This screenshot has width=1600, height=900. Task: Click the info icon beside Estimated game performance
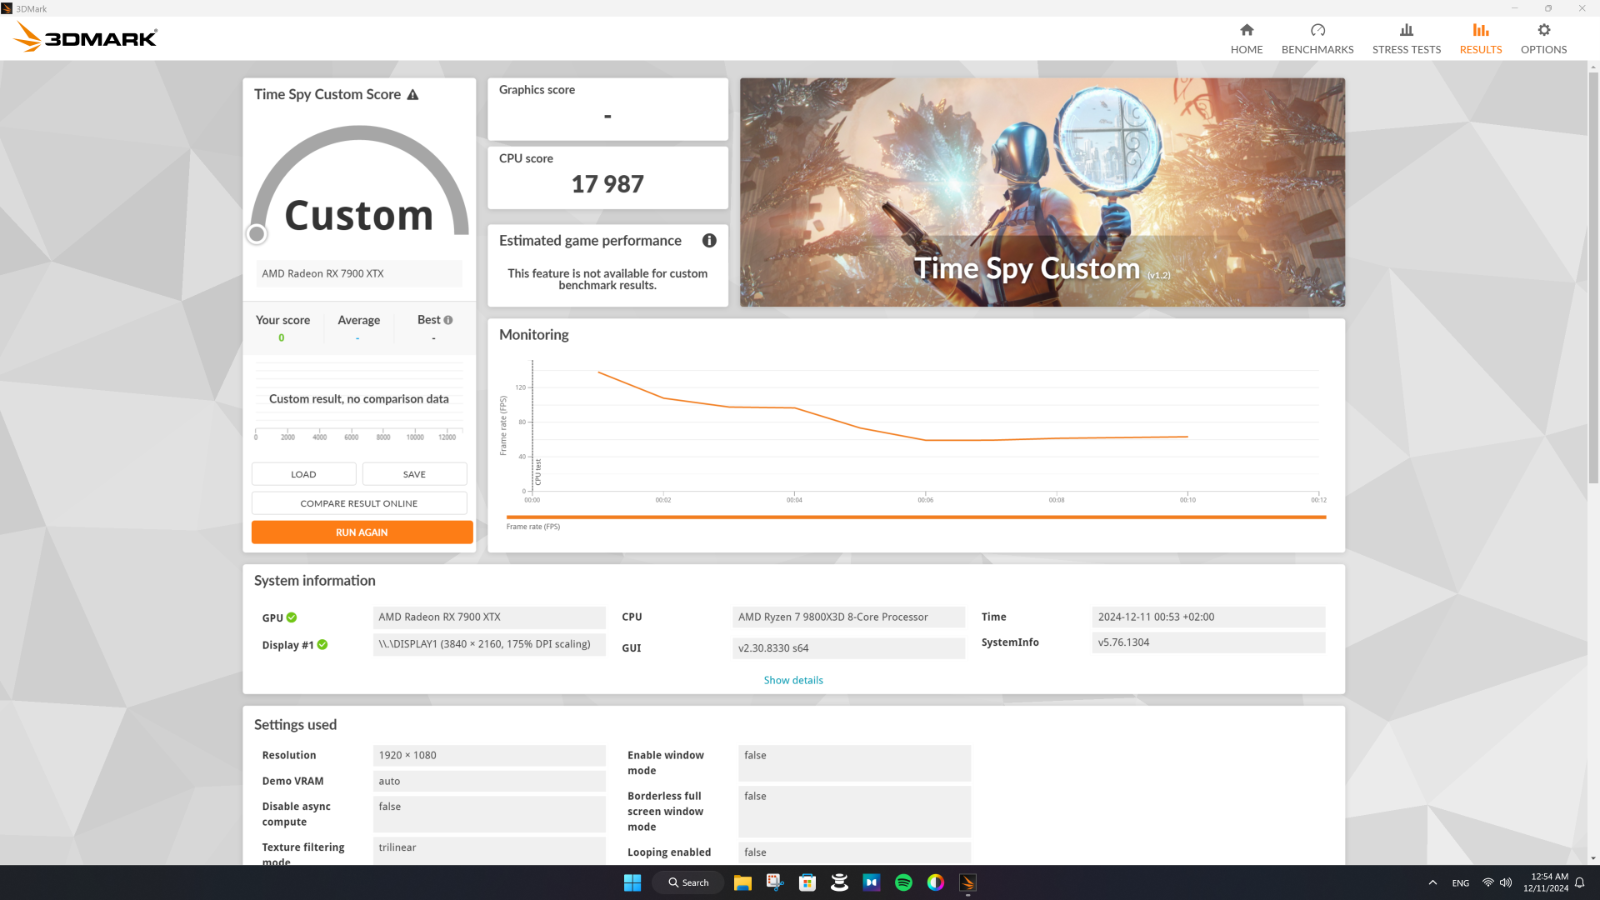[x=709, y=240]
